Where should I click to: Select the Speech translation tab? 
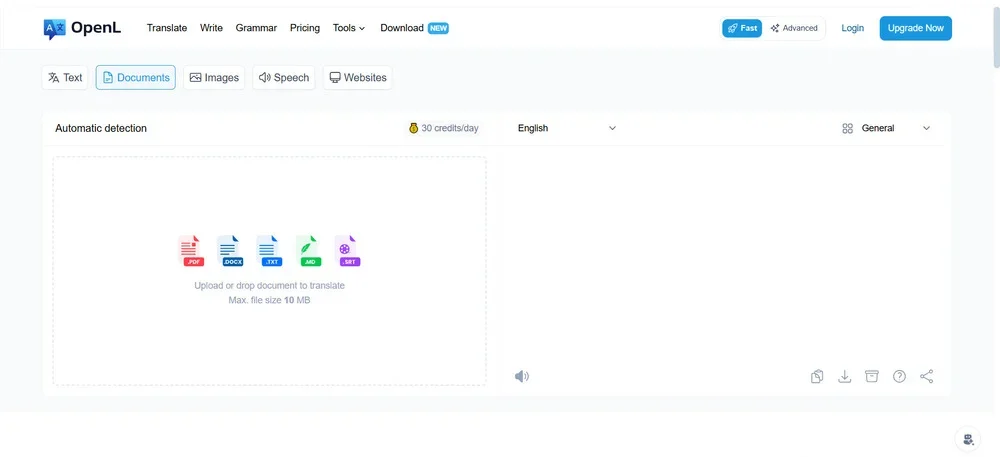pos(284,78)
